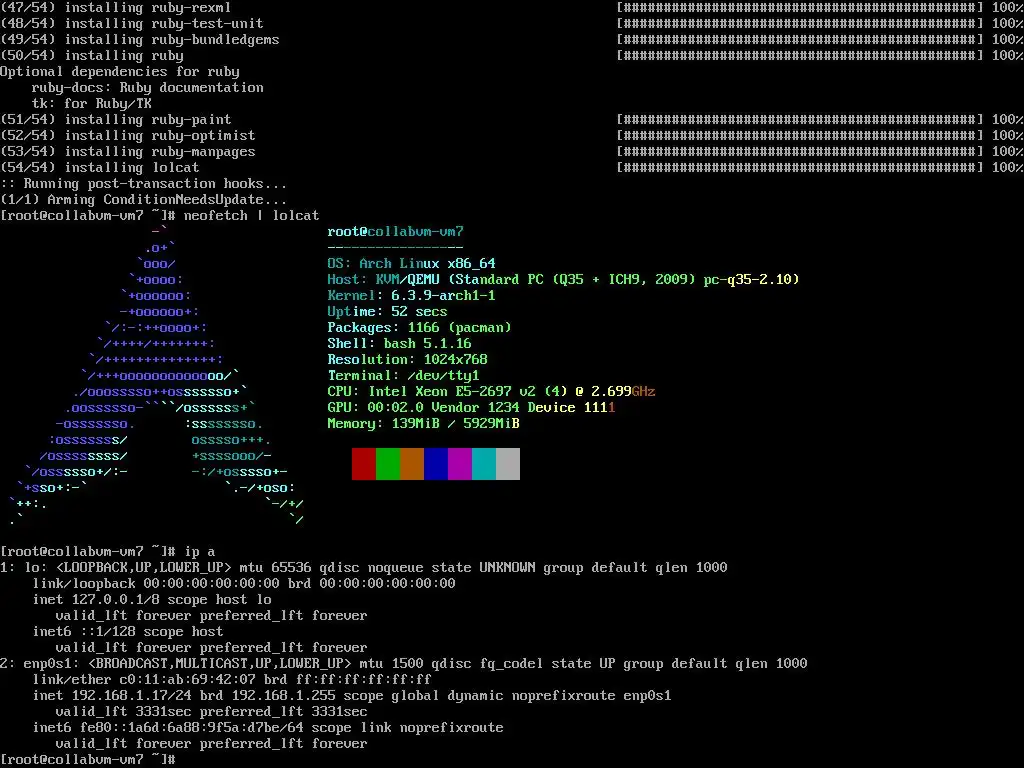Click the 'Host: KVM/QEMU' line

click(x=564, y=280)
